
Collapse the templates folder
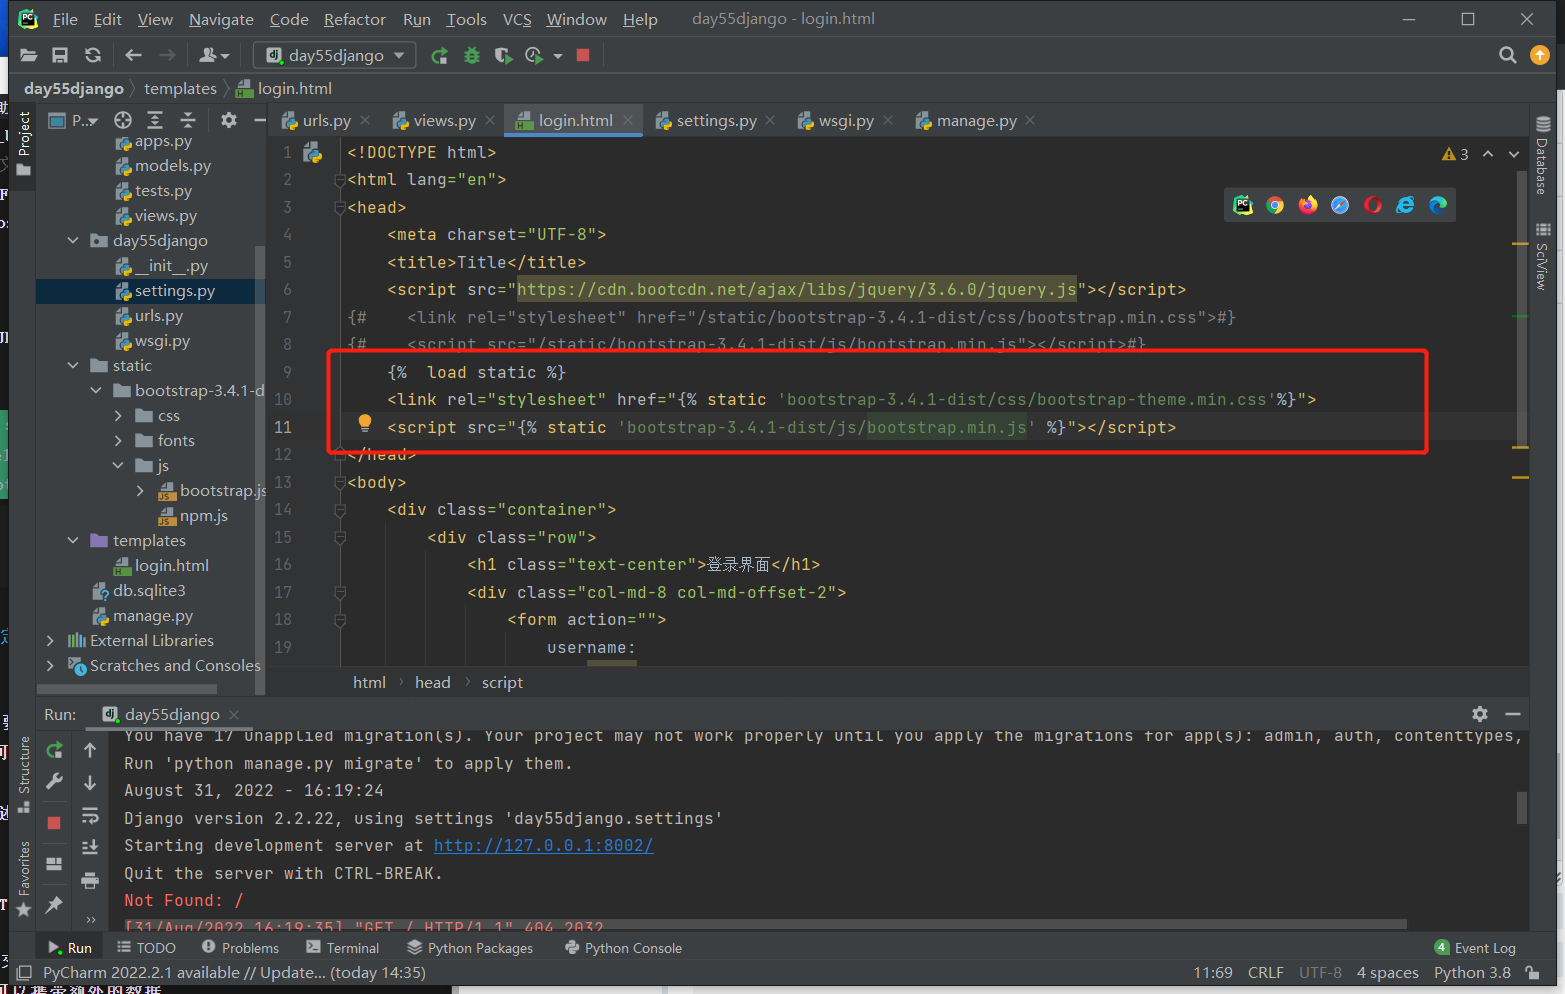73,540
